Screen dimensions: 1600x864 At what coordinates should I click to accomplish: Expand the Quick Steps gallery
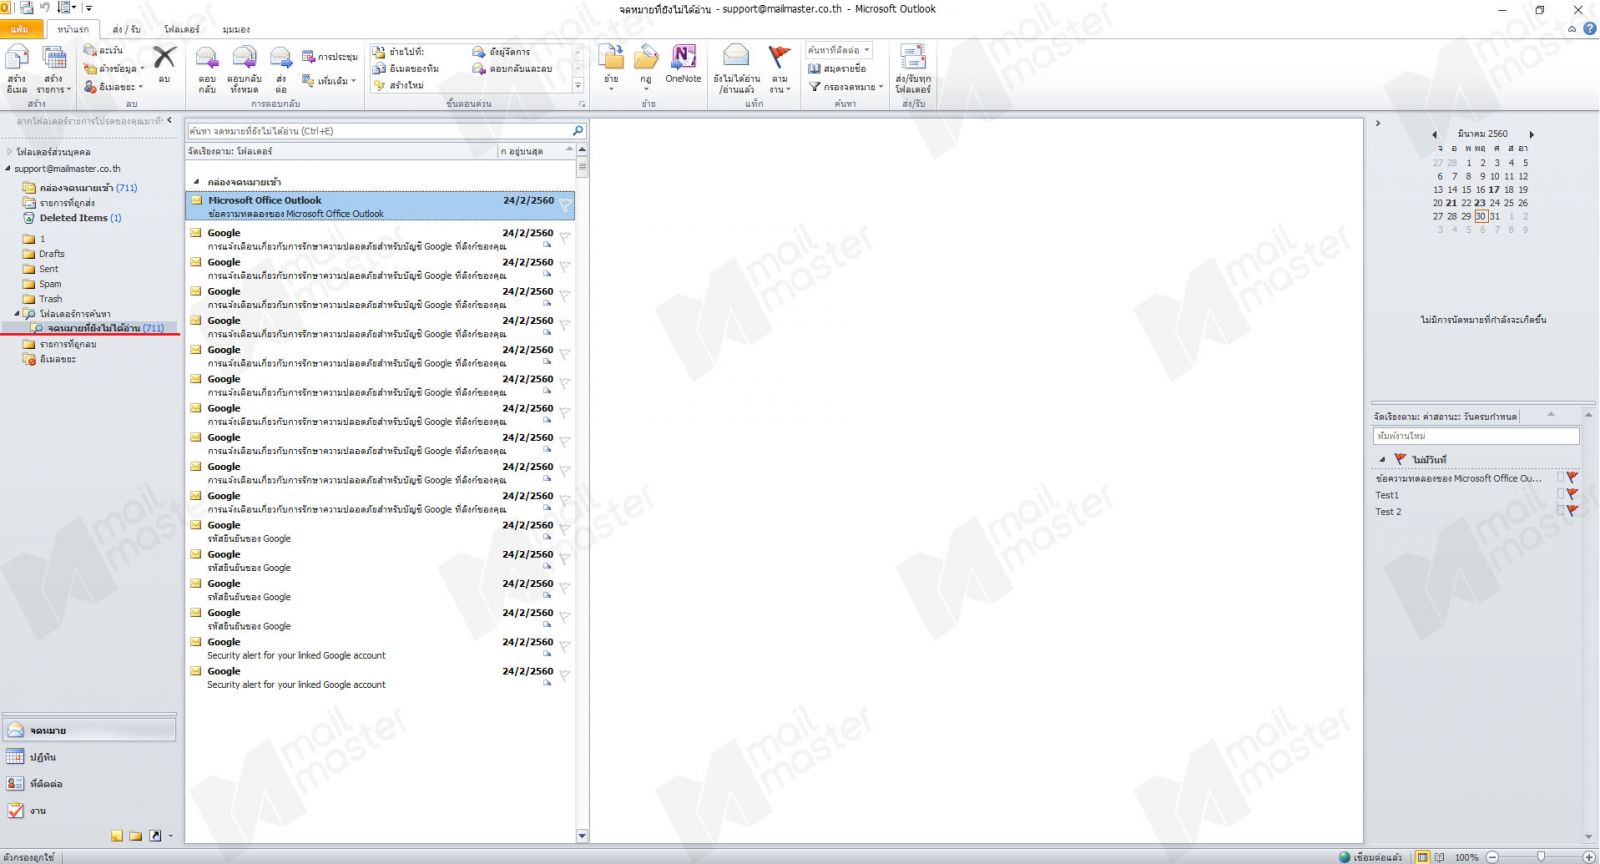click(578, 86)
